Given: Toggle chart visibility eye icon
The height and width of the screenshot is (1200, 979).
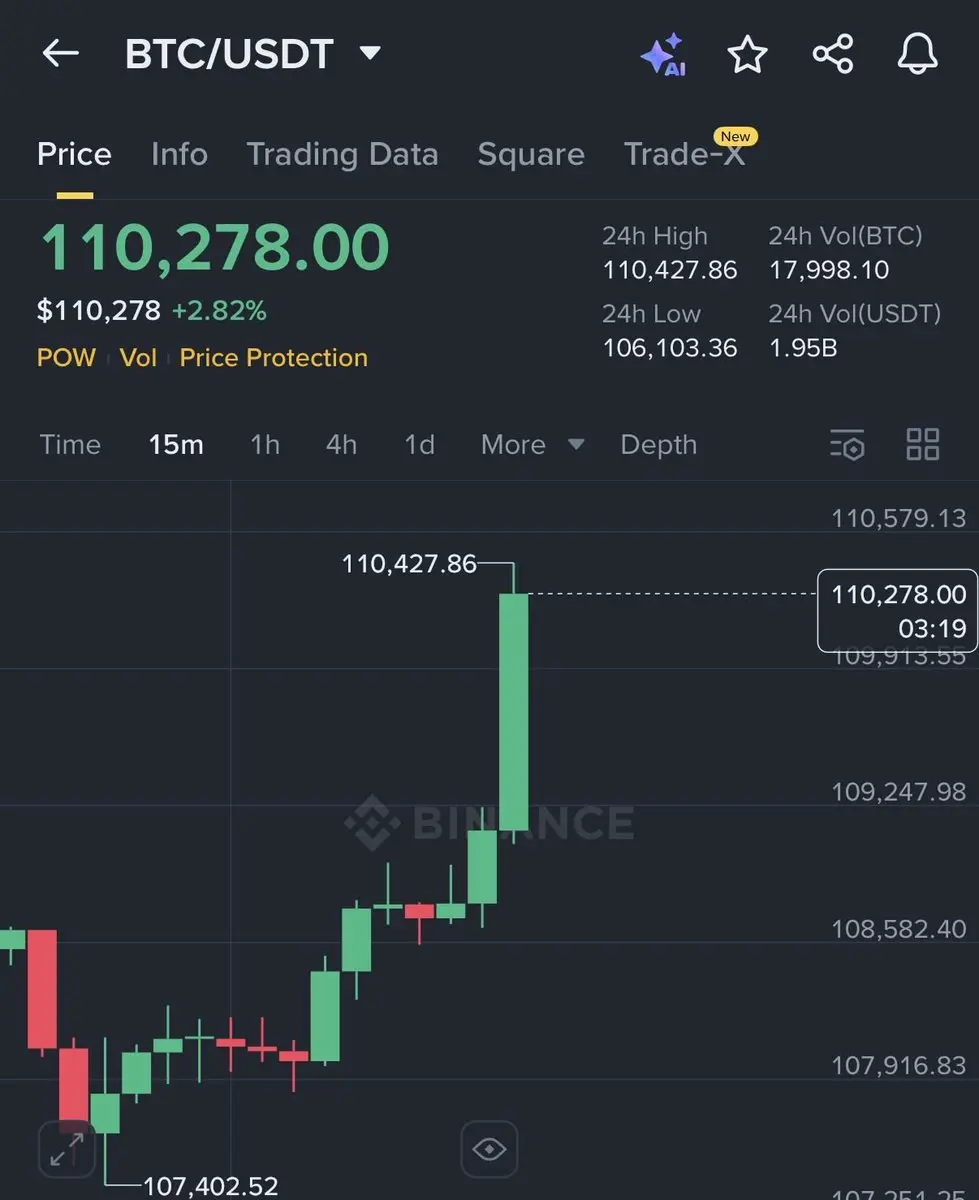Looking at the screenshot, I should point(489,1149).
